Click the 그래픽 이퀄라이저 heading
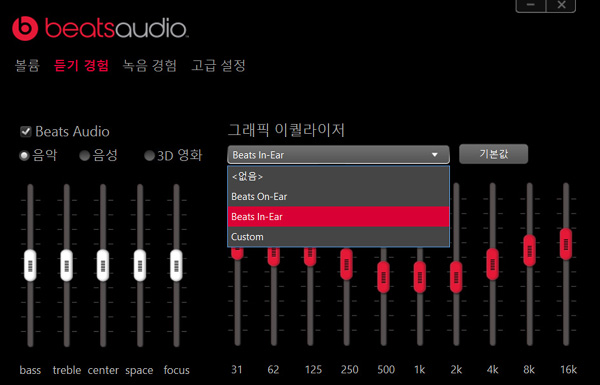 286,130
